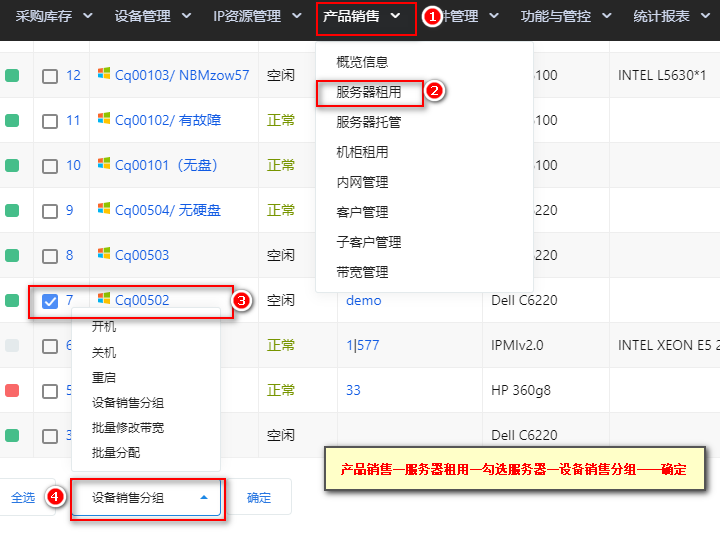Click Windows icon next to Cq00102 有故障
This screenshot has height=538, width=720.
[103, 119]
